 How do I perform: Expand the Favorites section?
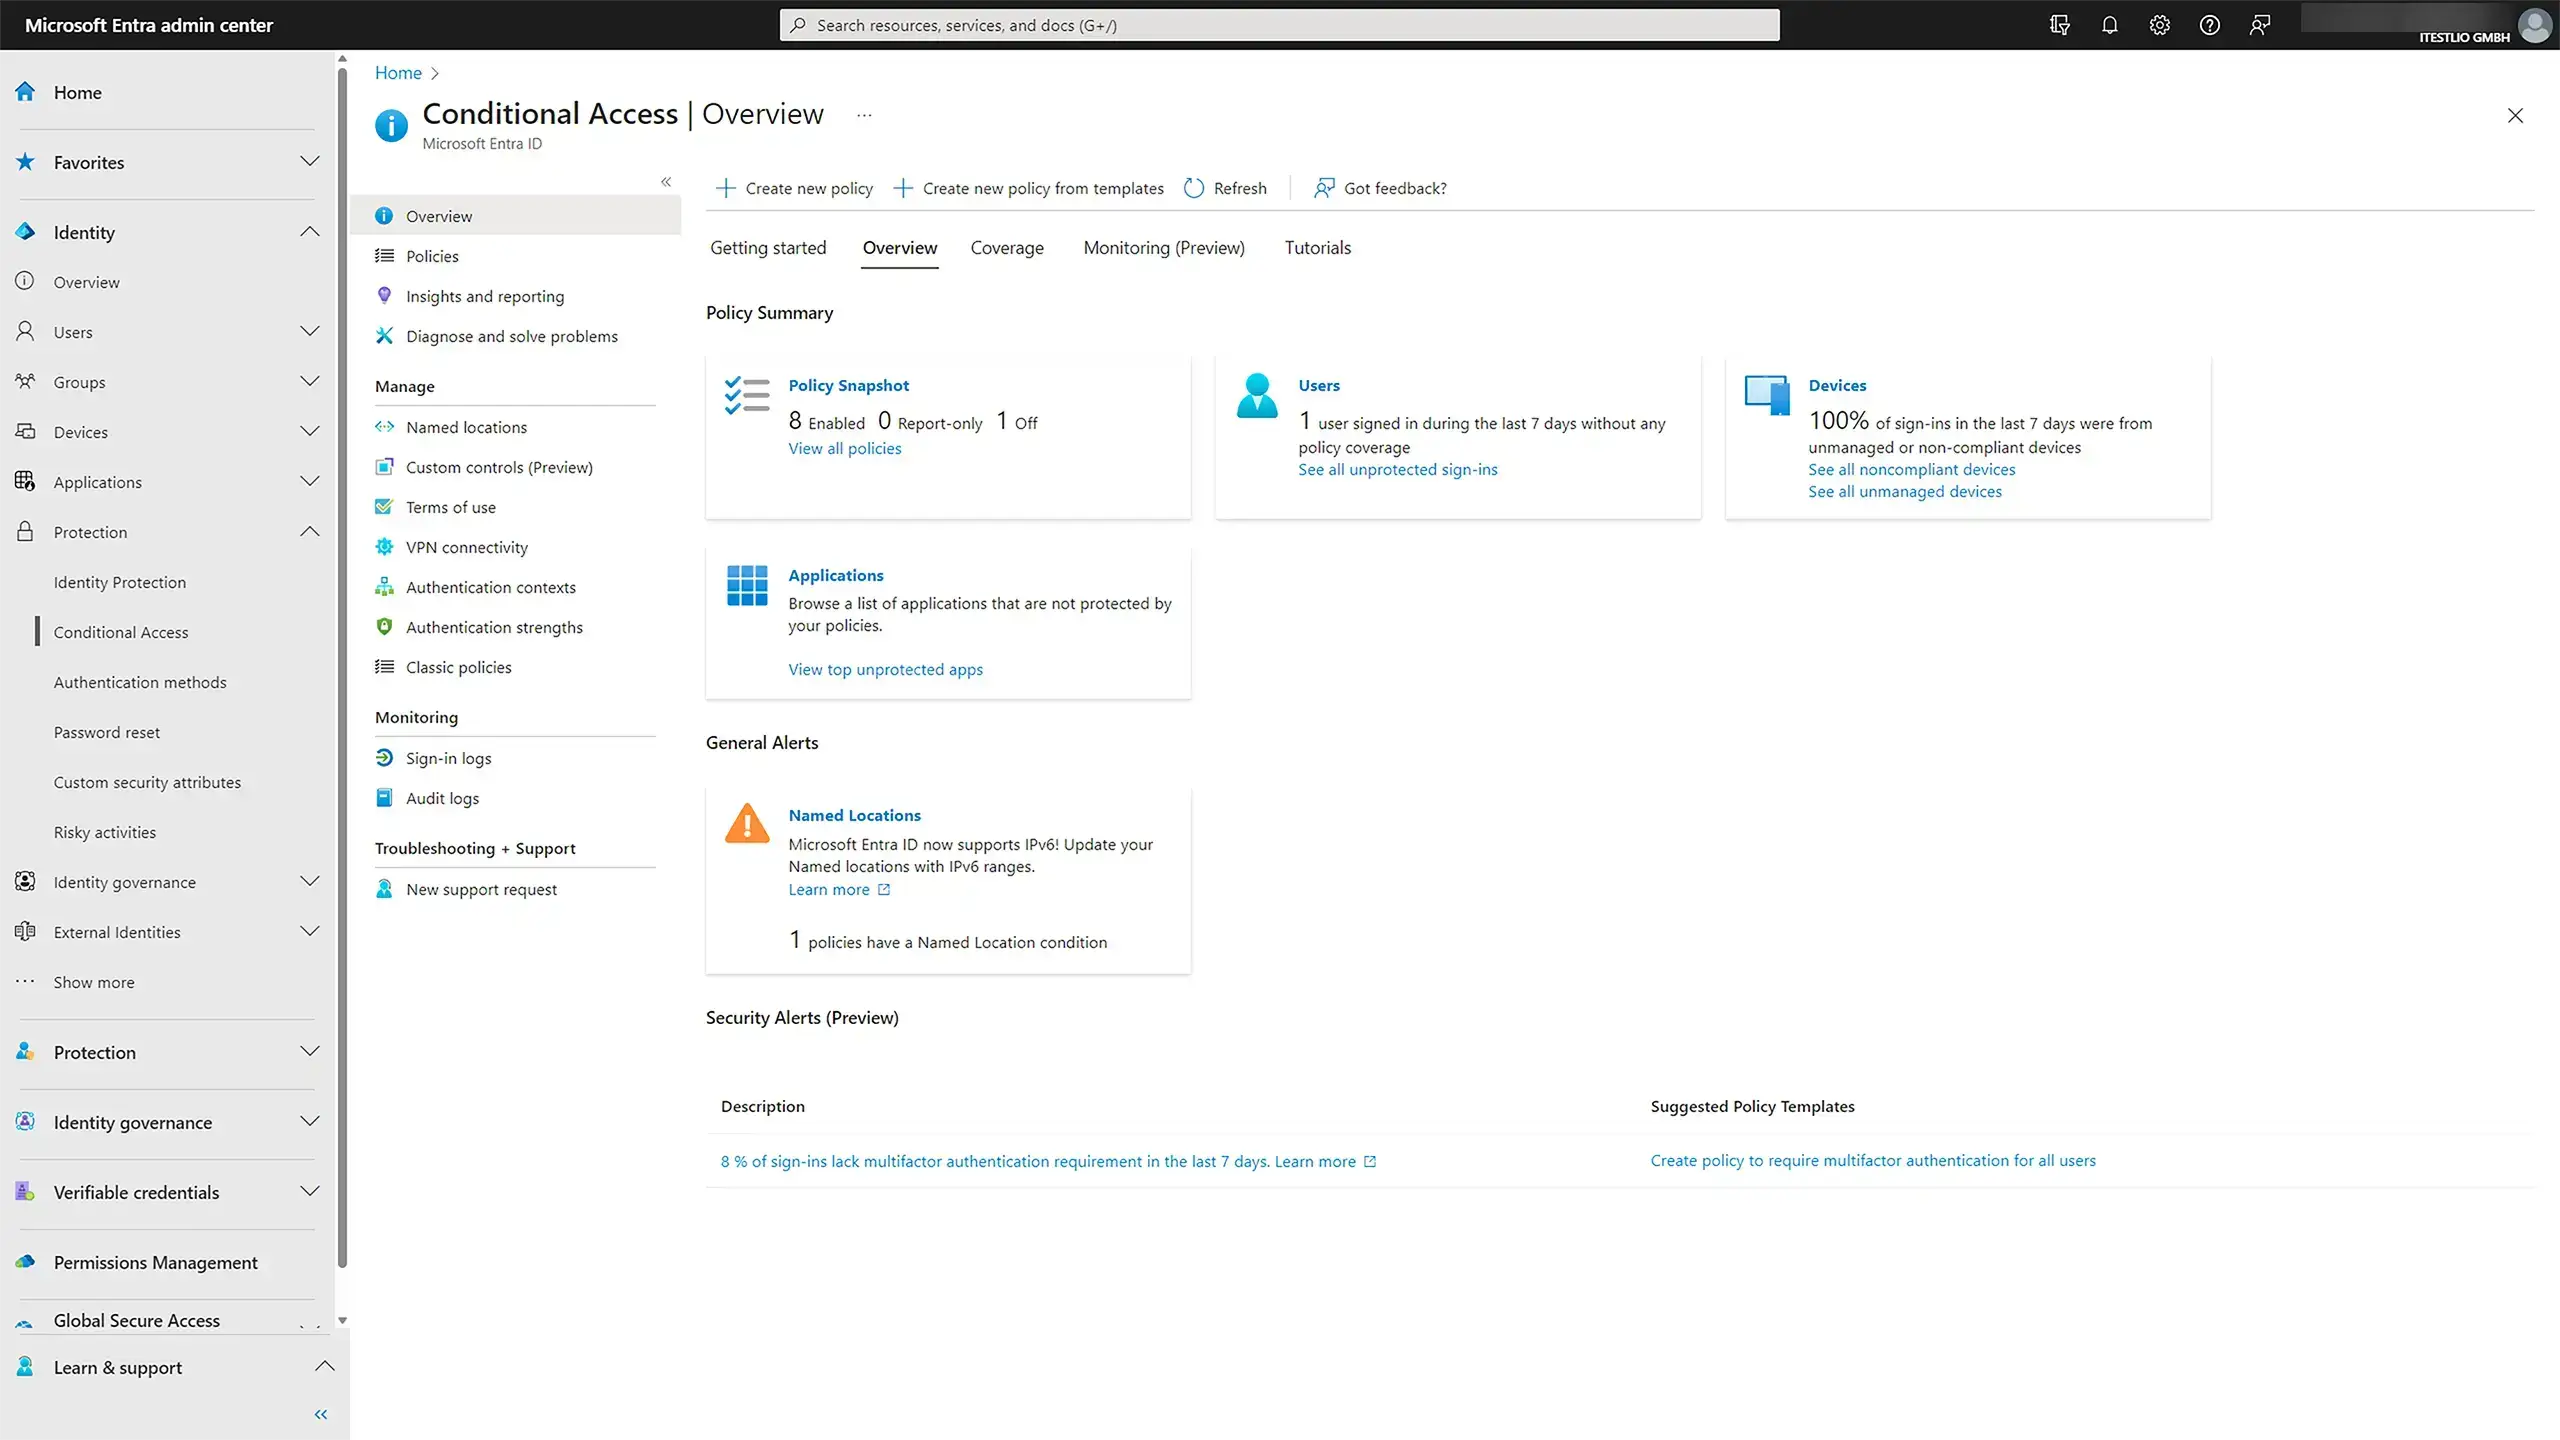[310, 162]
